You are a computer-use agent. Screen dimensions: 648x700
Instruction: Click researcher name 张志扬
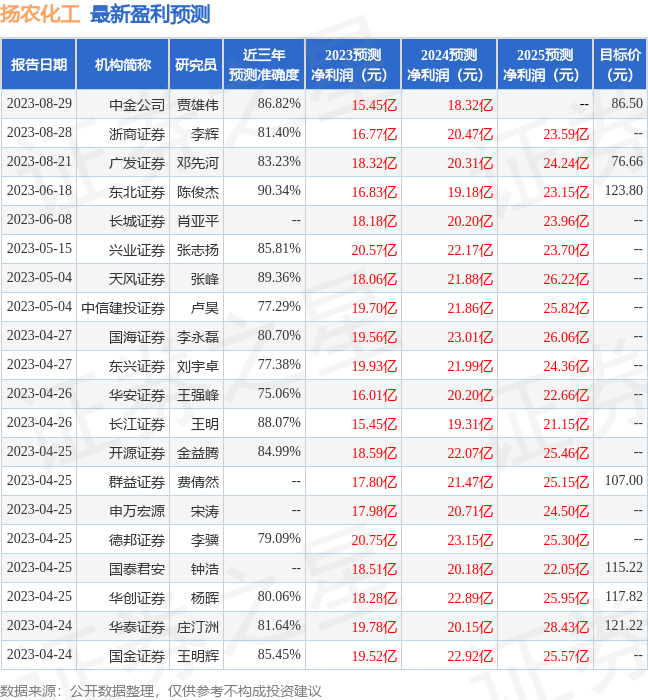click(x=198, y=250)
